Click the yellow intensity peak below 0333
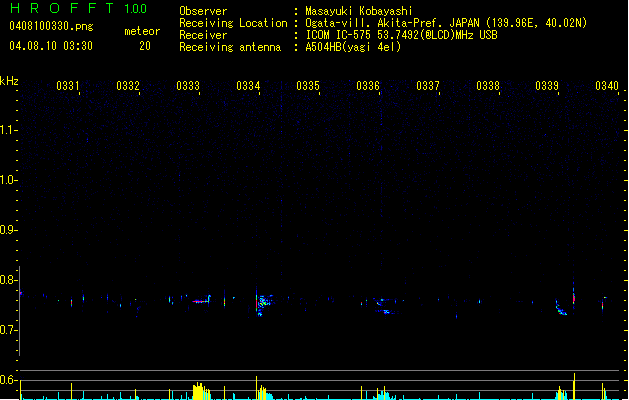Screen dimensions: 629x400 pyautogui.click(x=201, y=391)
